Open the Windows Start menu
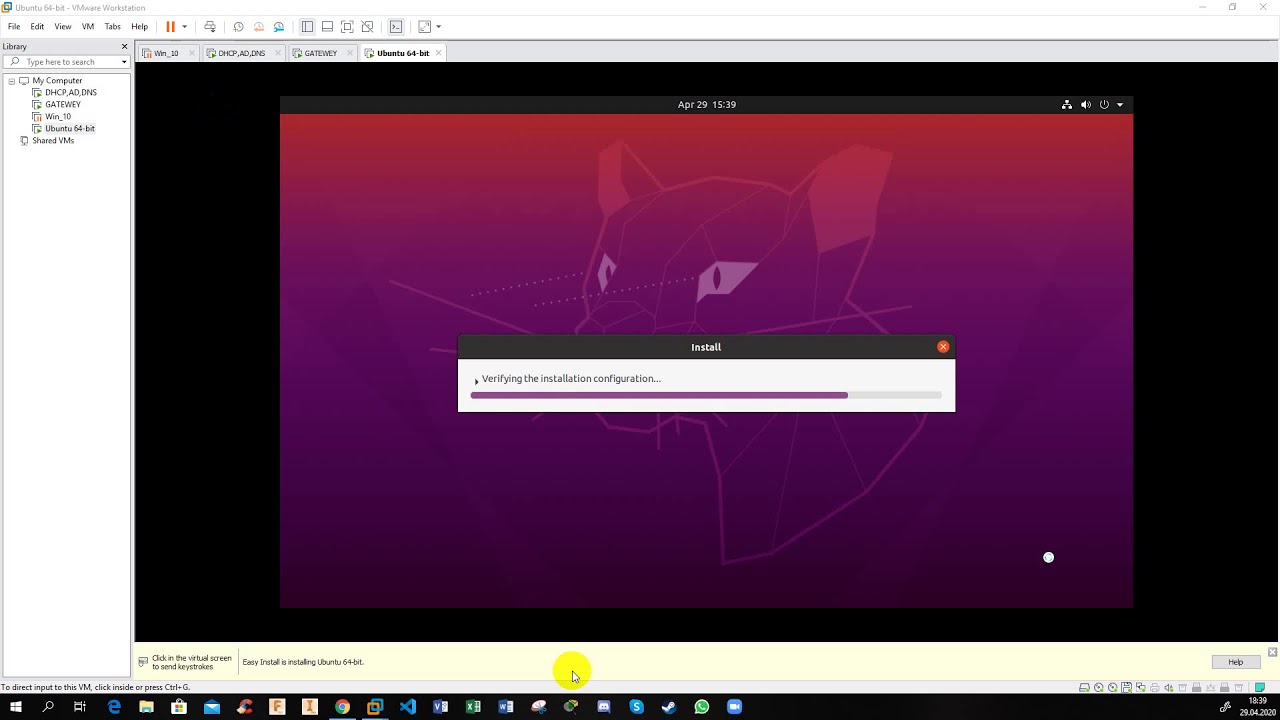Screen dimensions: 1280x720 pos(16,707)
